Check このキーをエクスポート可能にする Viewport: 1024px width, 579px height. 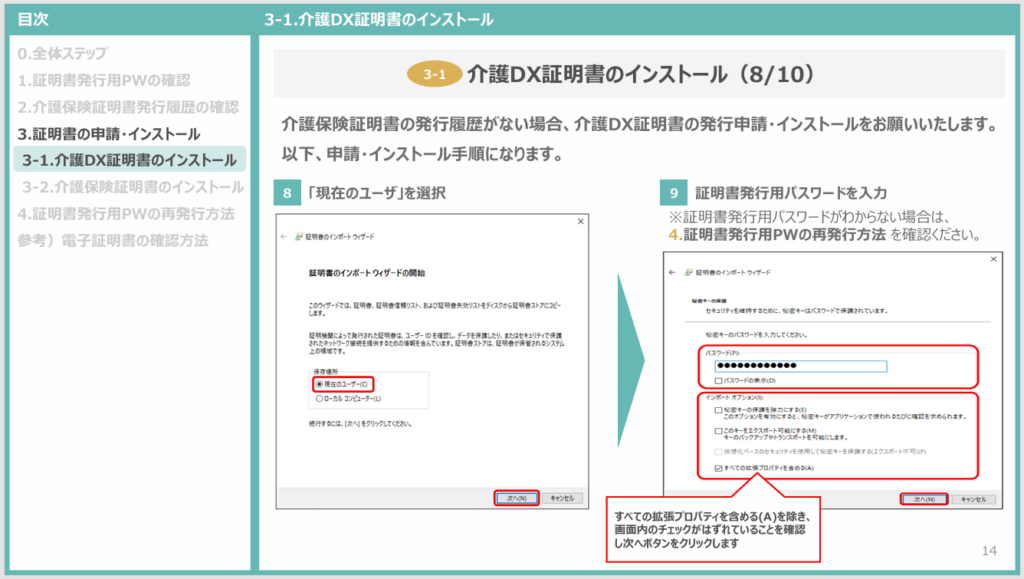pos(718,430)
